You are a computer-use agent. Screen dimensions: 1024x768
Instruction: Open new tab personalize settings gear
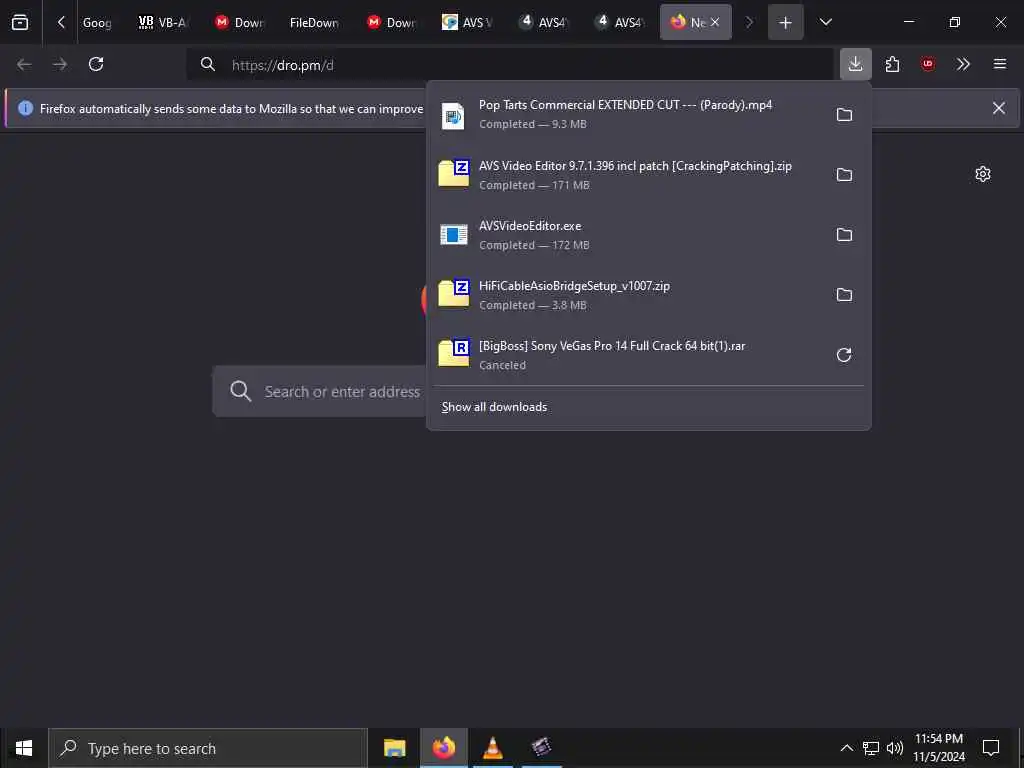[x=983, y=174]
